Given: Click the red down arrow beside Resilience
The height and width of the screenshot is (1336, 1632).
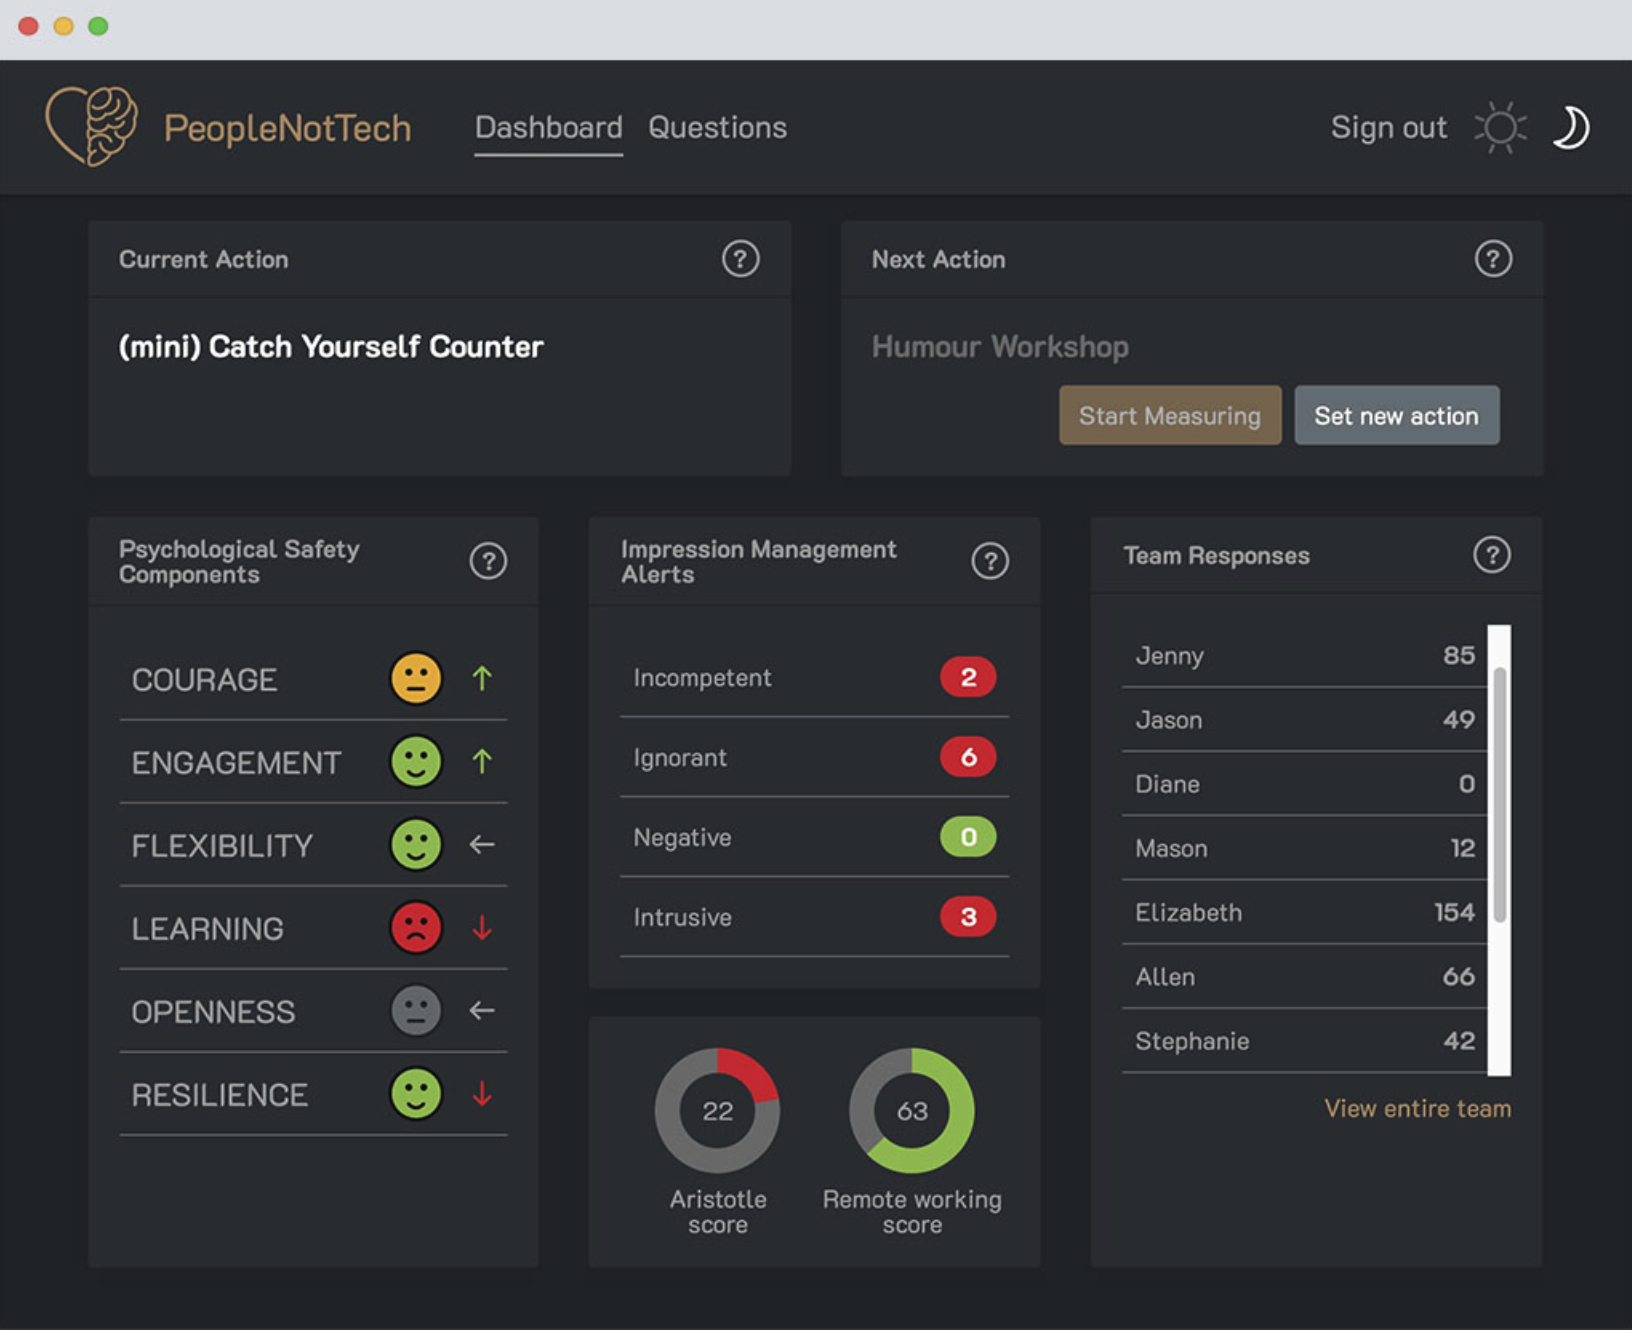Looking at the screenshot, I should click(x=482, y=1093).
